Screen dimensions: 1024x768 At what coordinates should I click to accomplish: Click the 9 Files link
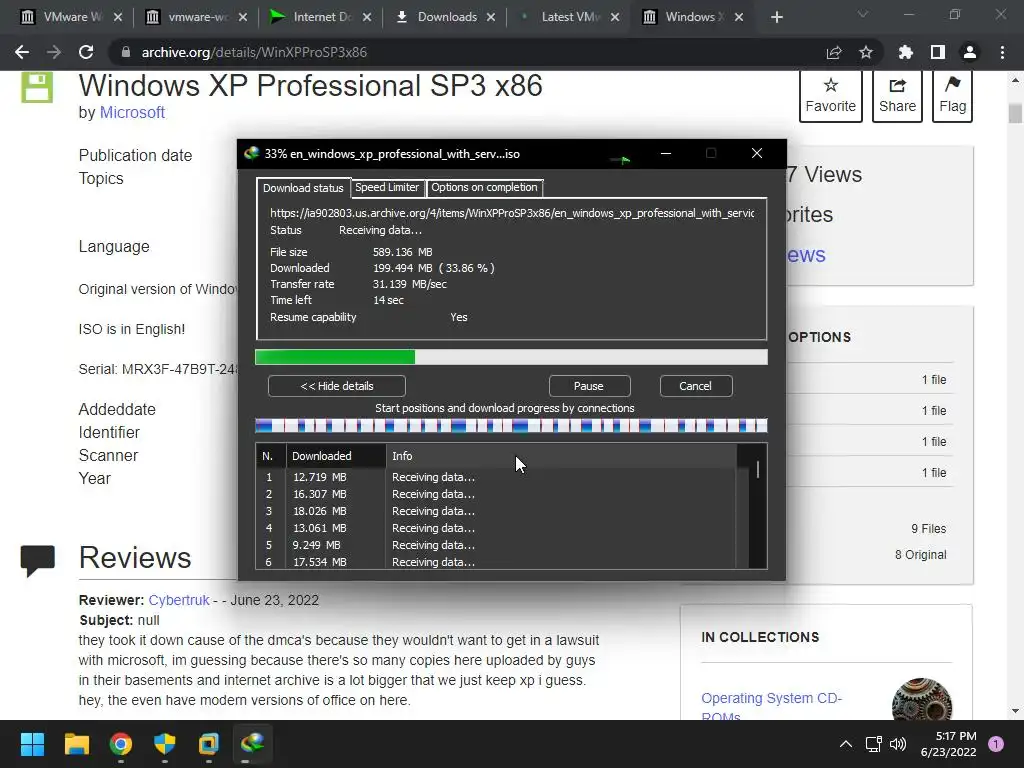[x=929, y=529]
